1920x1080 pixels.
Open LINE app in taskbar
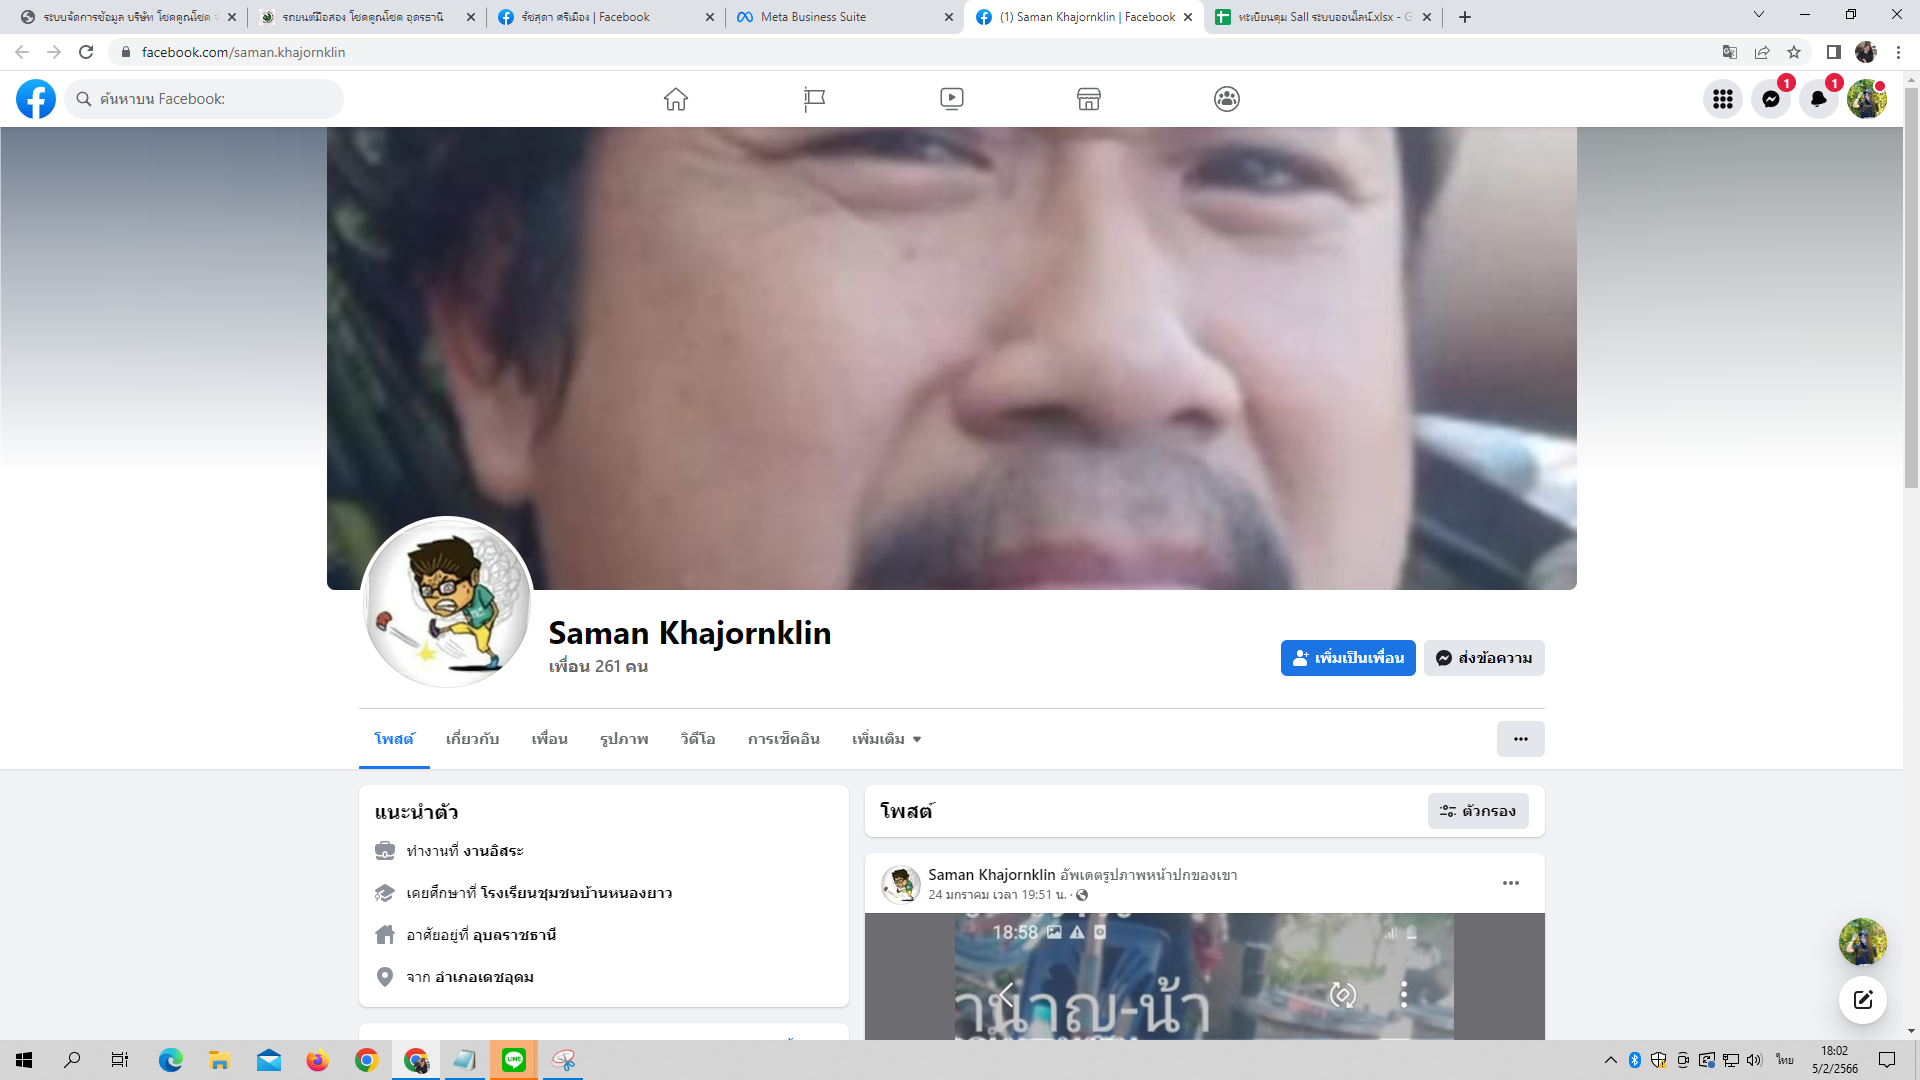(x=514, y=1060)
